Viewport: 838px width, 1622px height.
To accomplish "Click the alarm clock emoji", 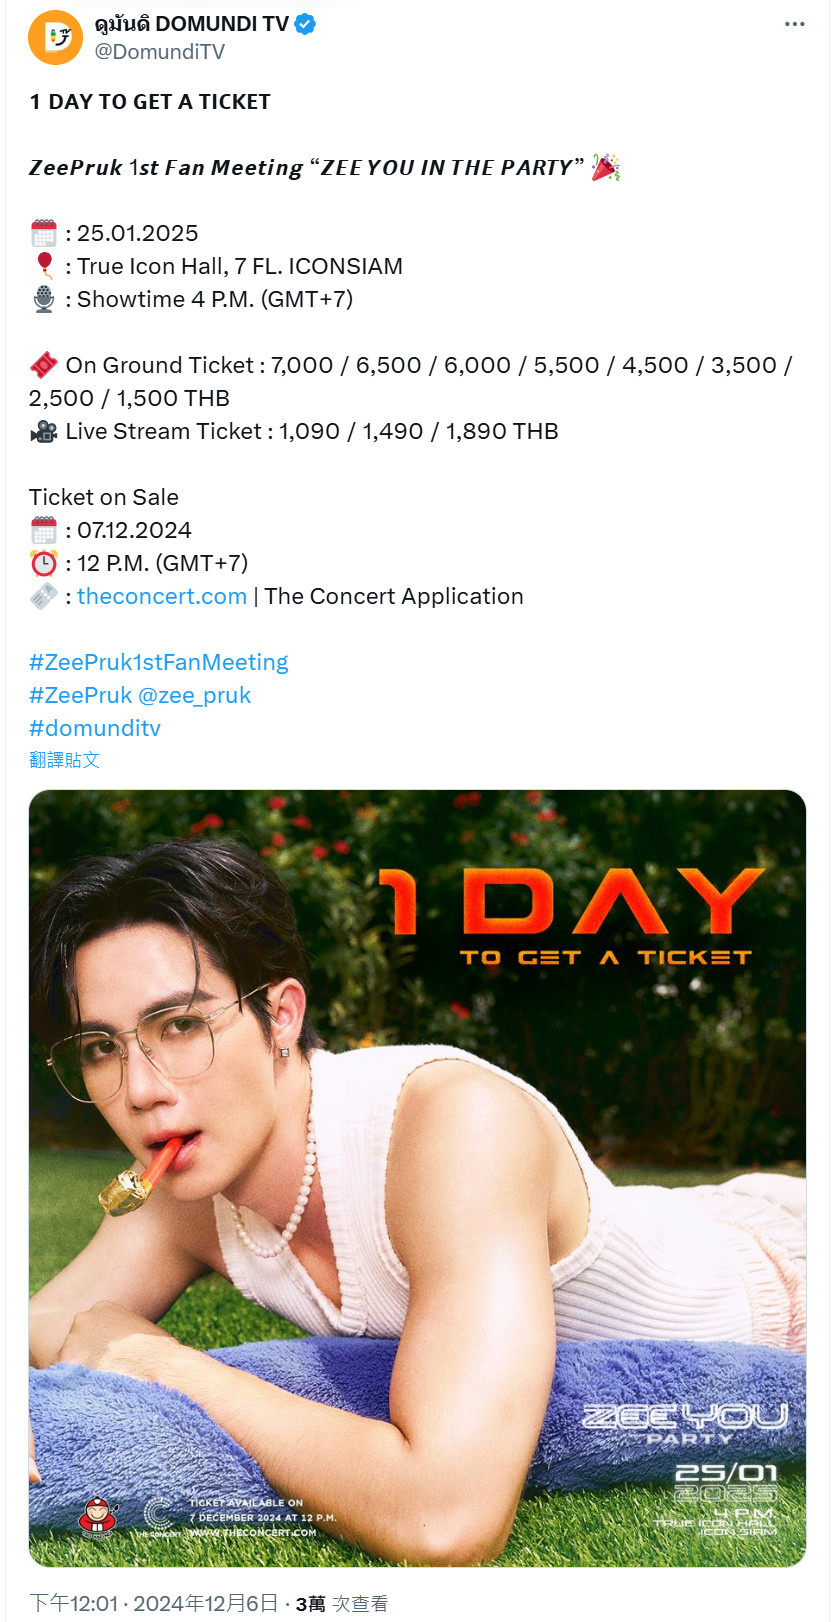I will coord(44,563).
